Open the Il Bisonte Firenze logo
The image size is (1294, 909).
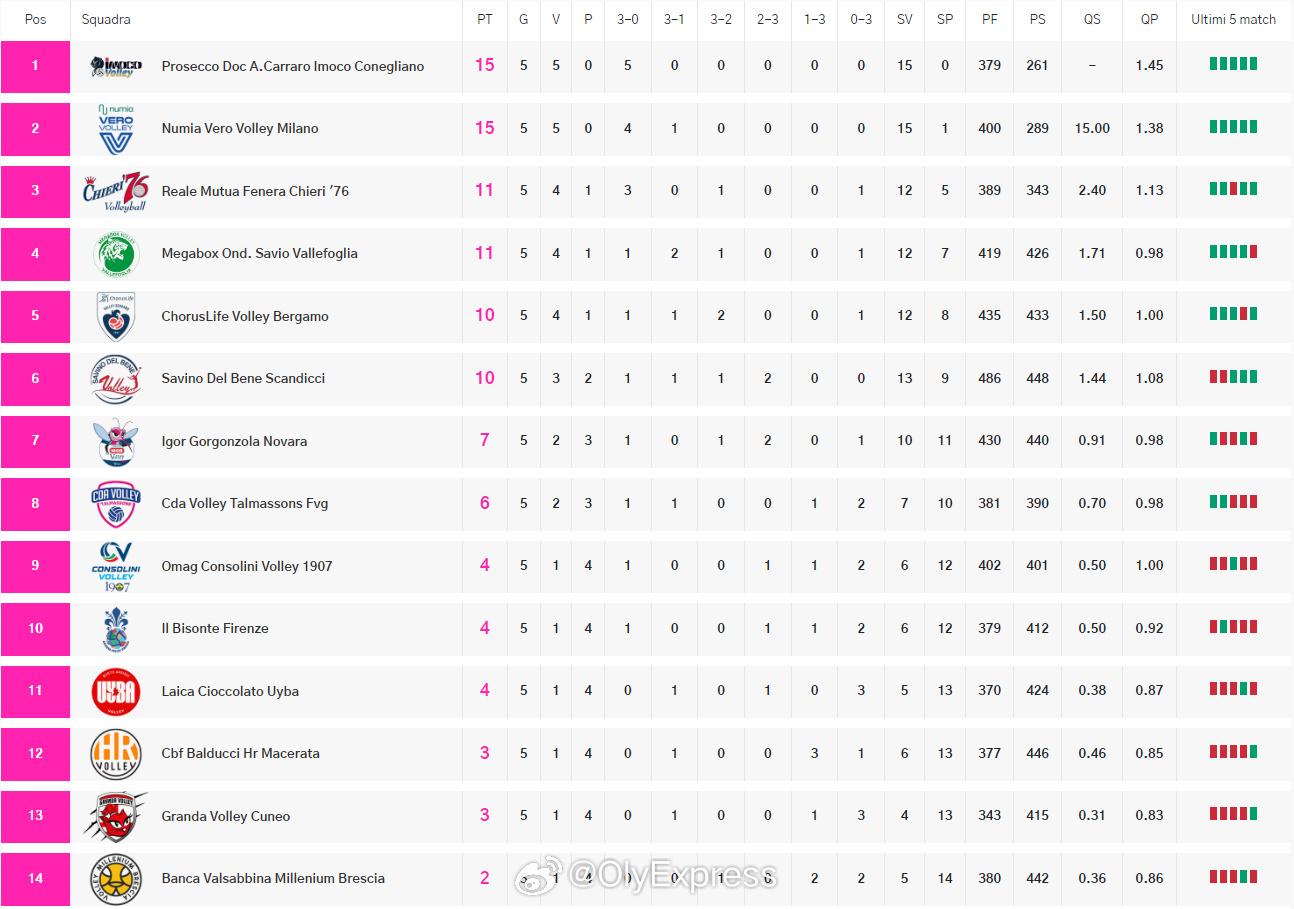point(116,629)
